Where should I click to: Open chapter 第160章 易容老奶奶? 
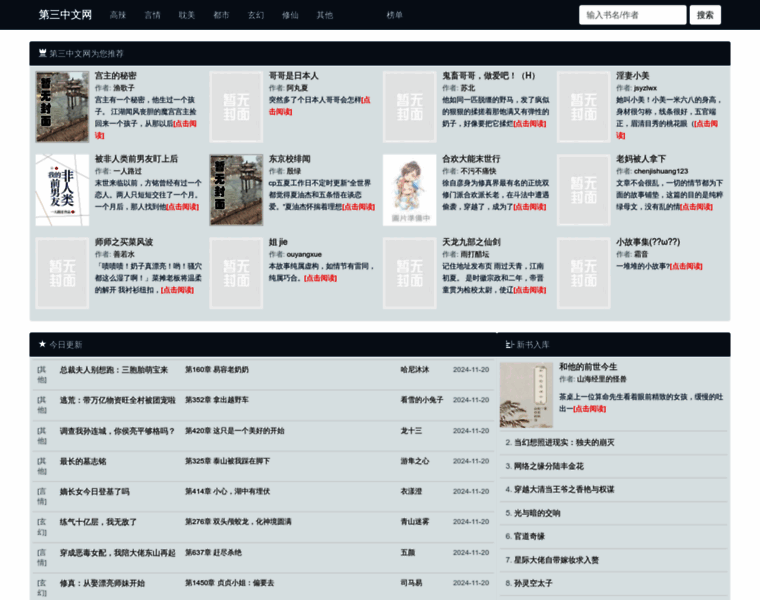[x=216, y=370]
